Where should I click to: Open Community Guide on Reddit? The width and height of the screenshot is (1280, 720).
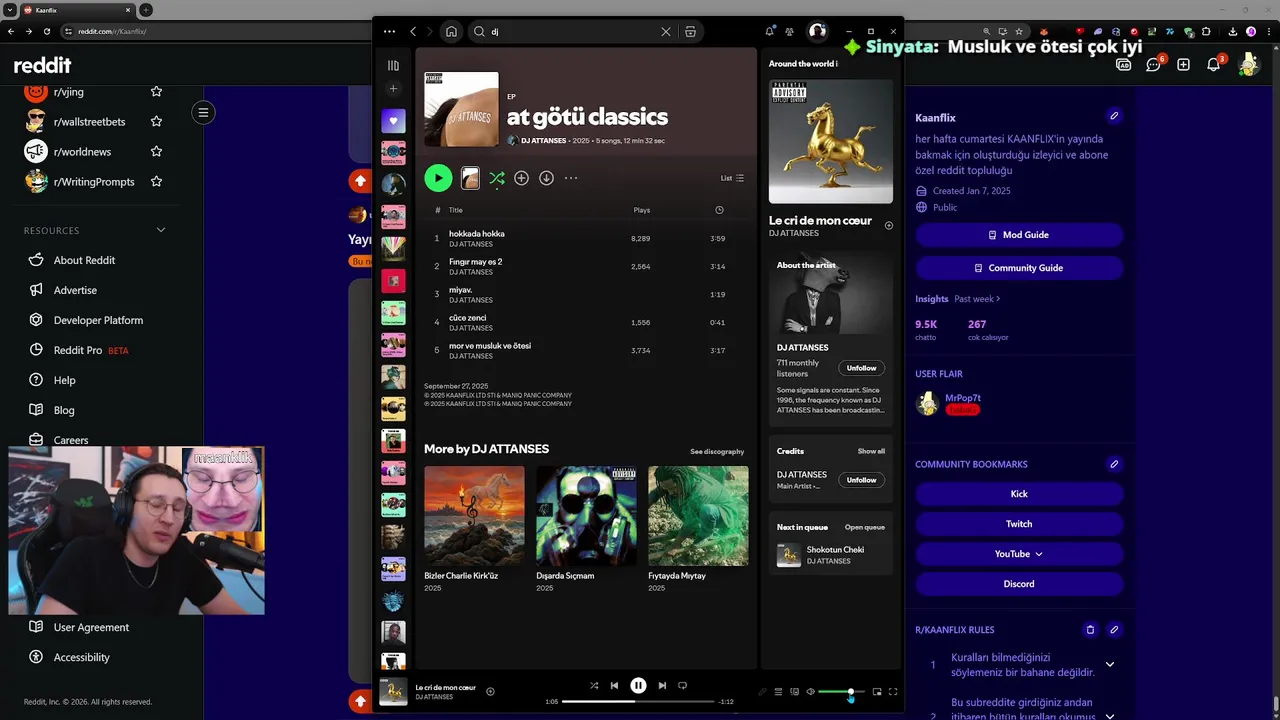click(1019, 268)
